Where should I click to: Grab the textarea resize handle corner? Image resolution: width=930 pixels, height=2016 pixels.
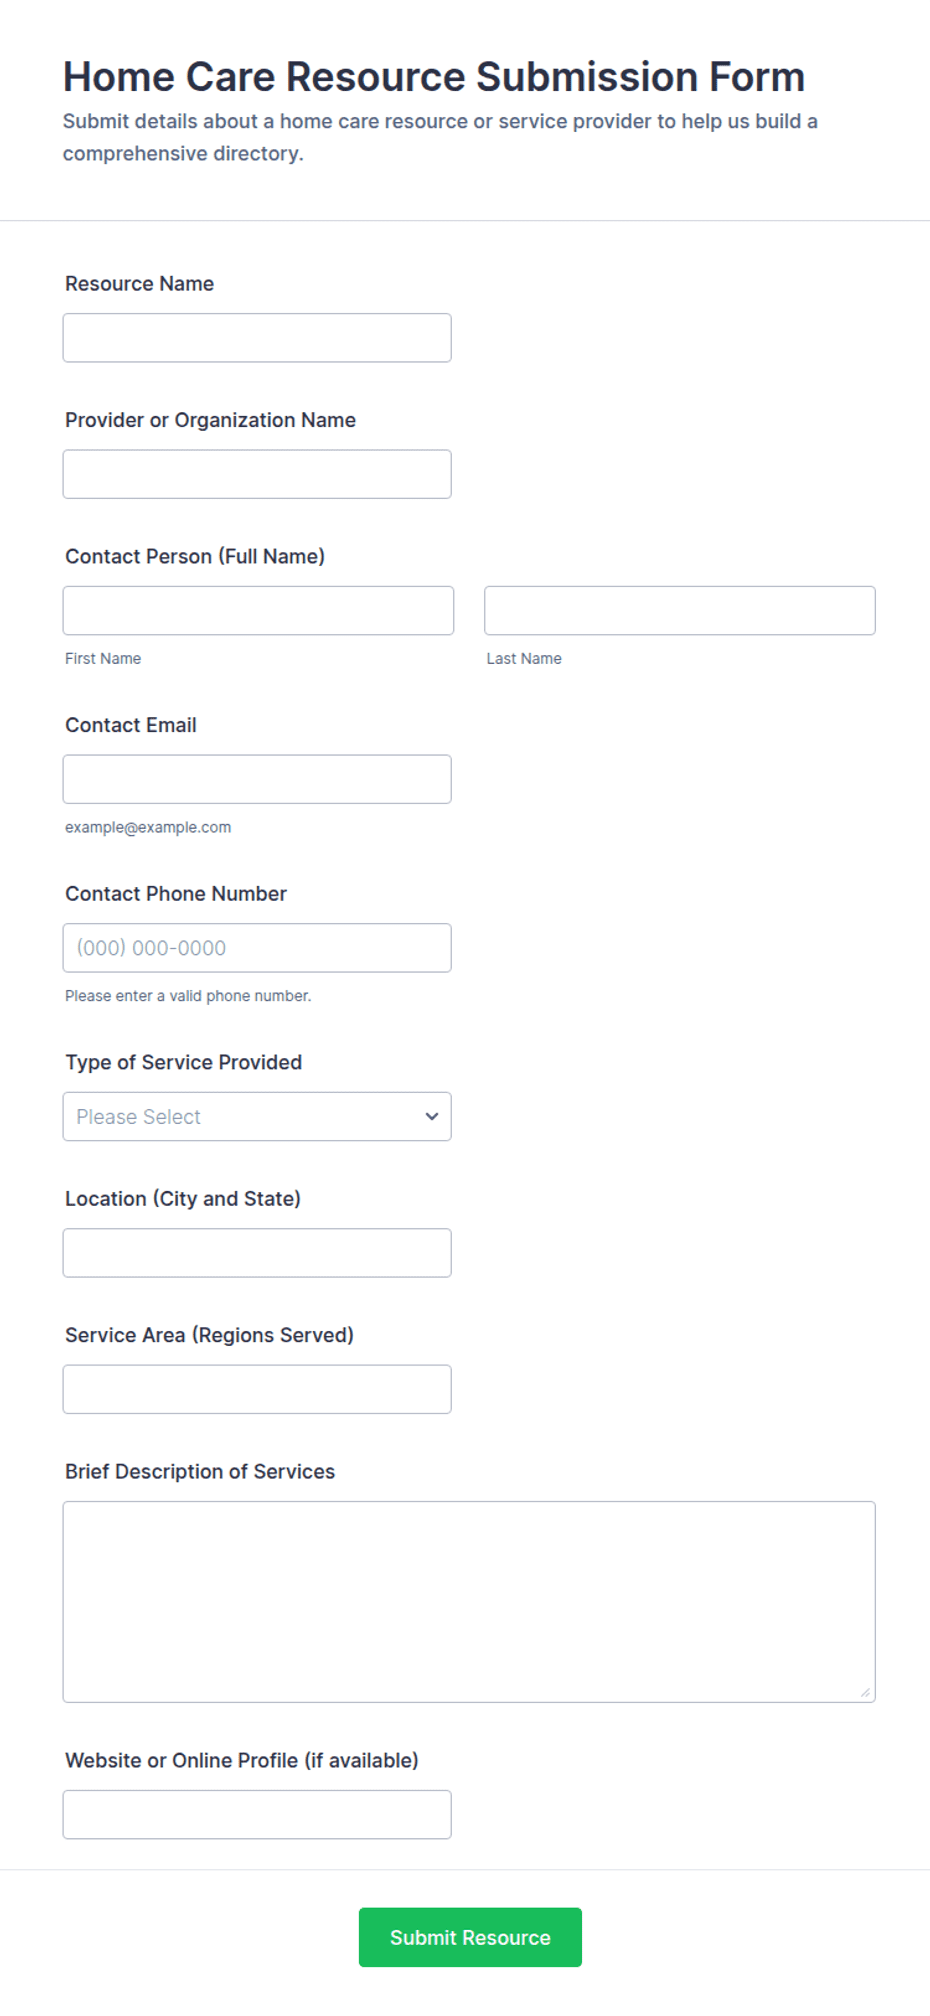(865, 1692)
